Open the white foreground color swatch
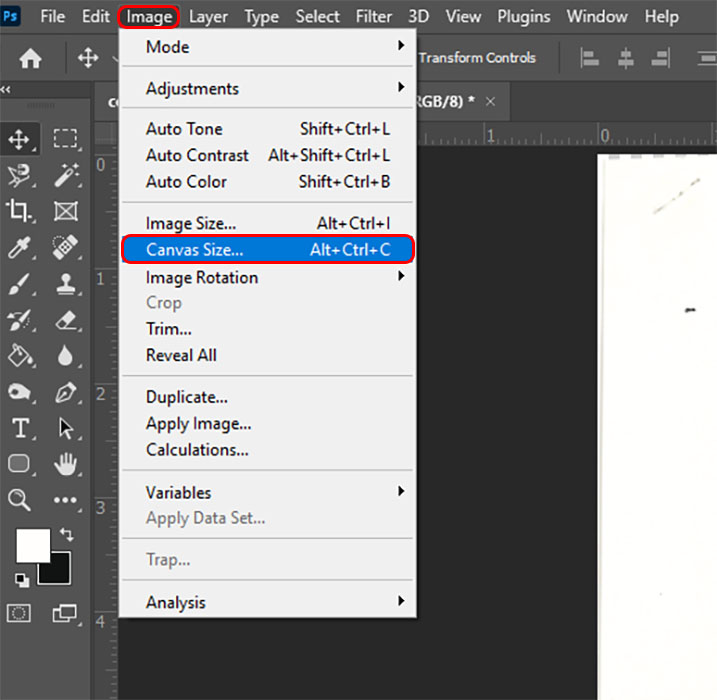Image resolution: width=717 pixels, height=700 pixels. pyautogui.click(x=32, y=545)
